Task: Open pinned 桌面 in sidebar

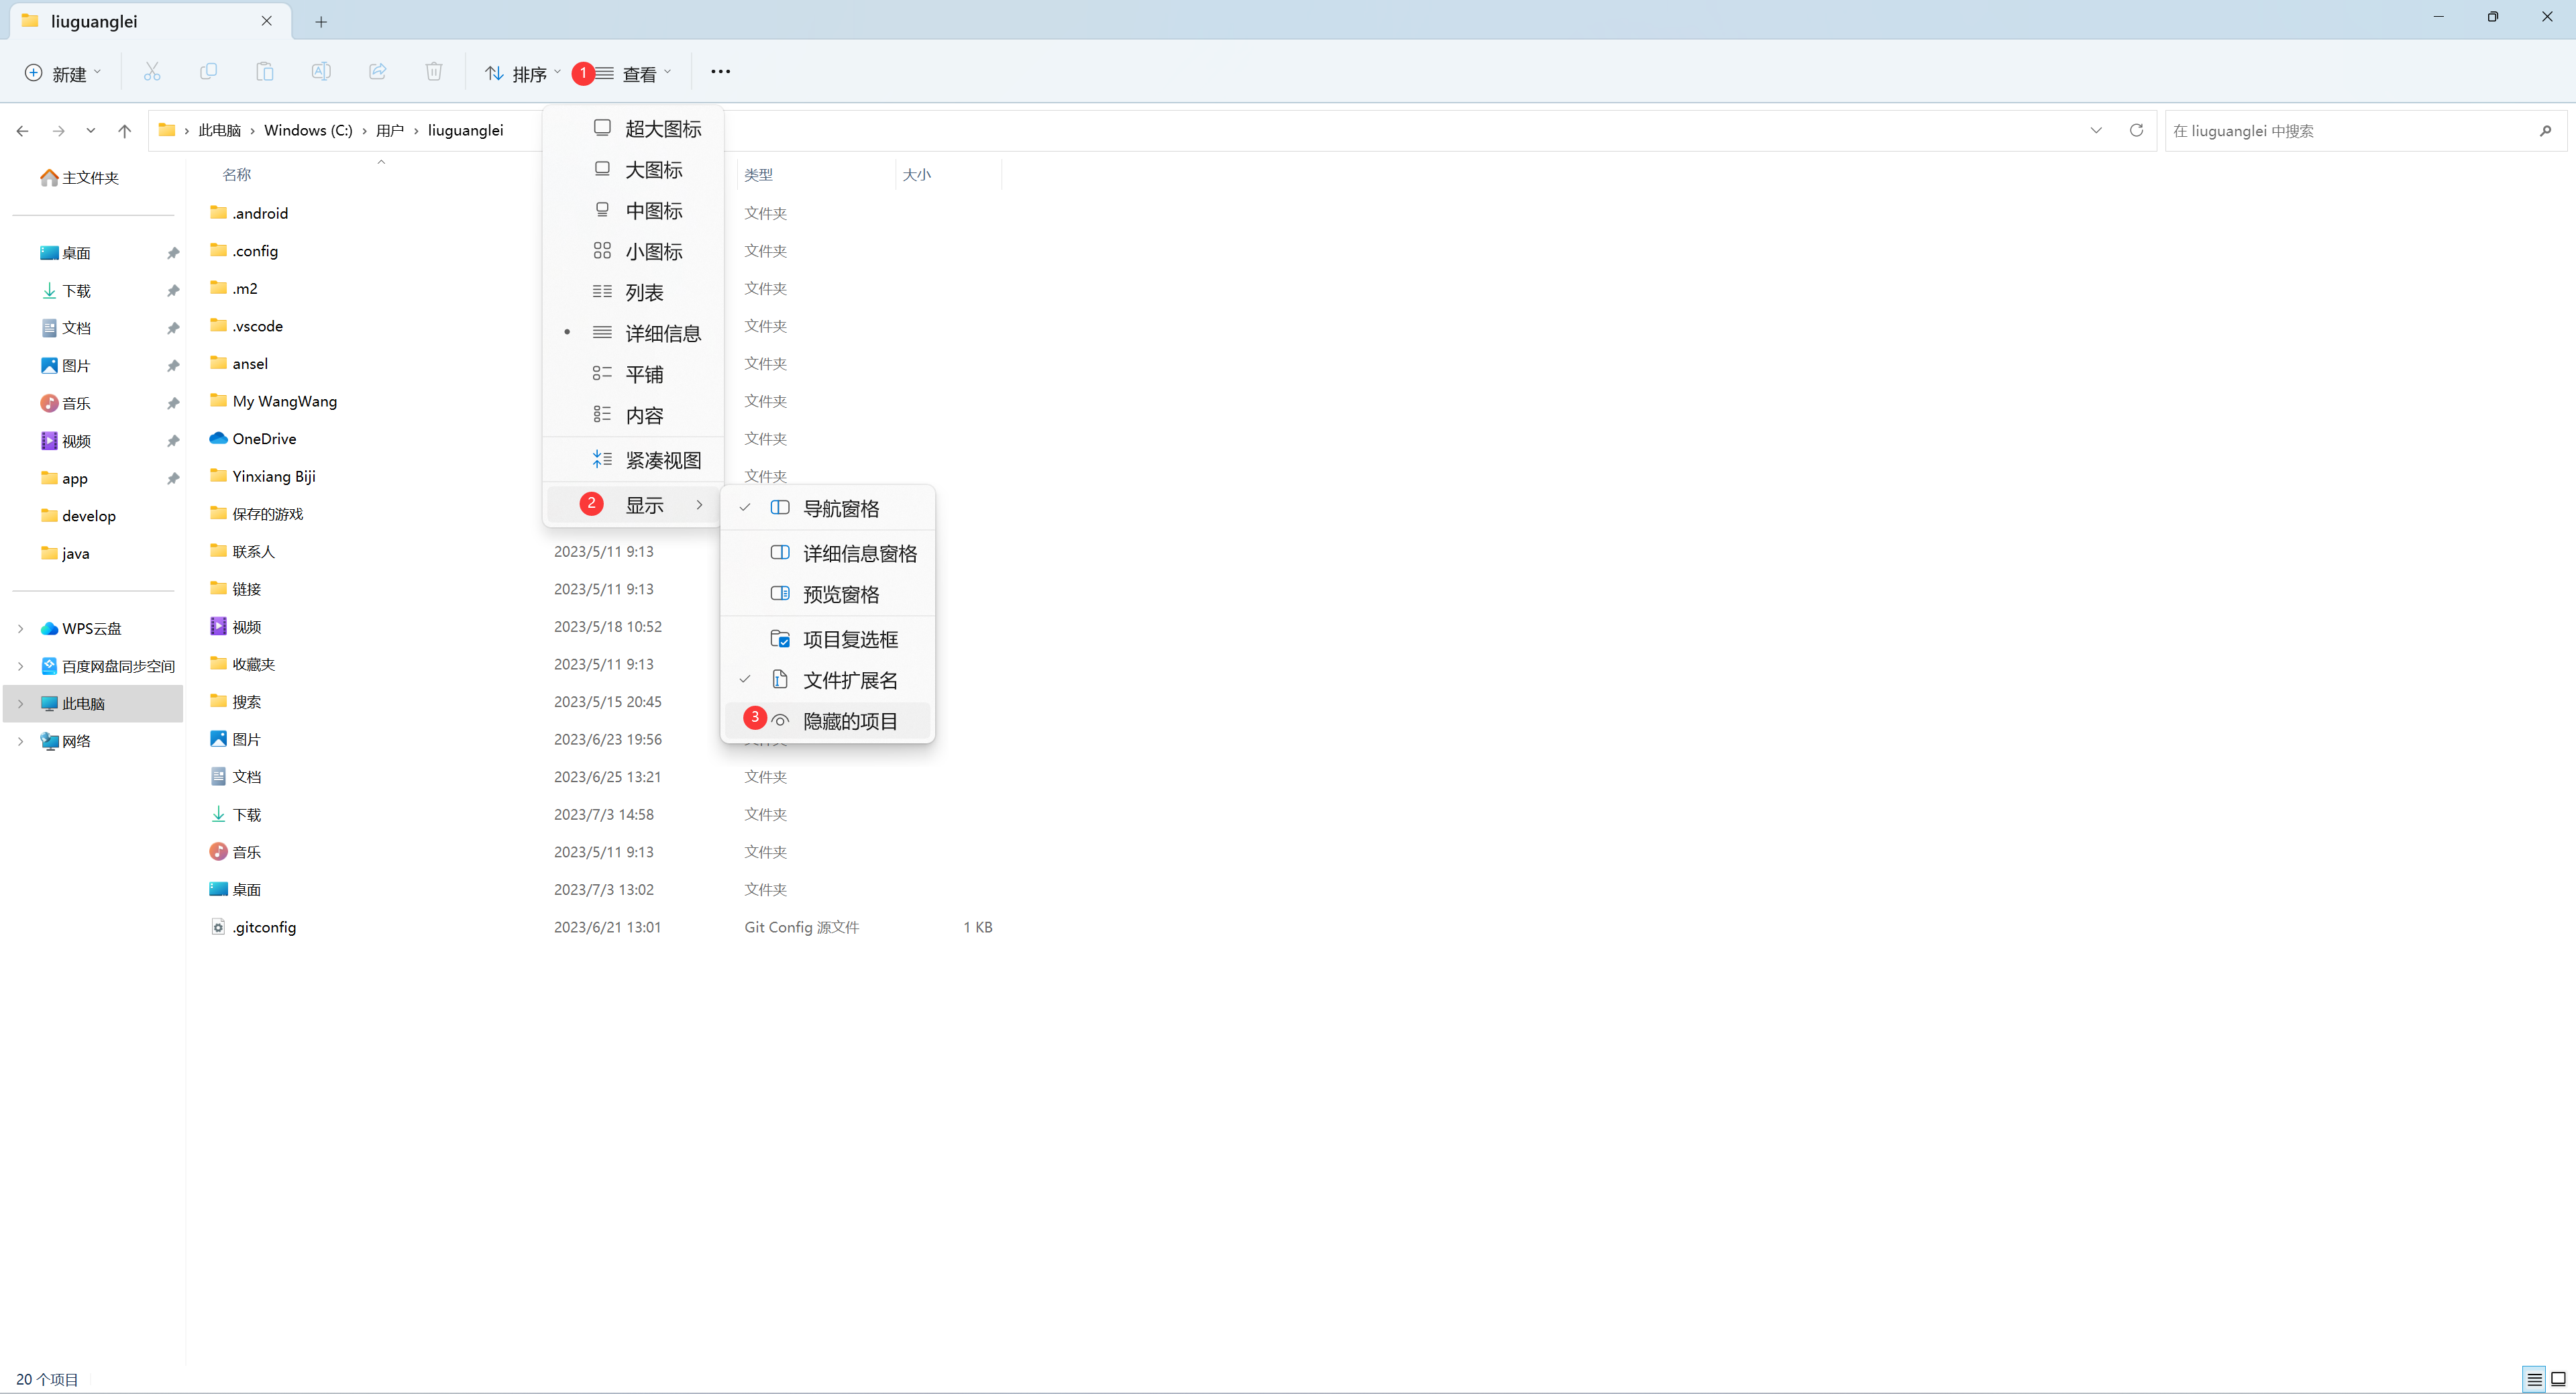Action: point(66,254)
